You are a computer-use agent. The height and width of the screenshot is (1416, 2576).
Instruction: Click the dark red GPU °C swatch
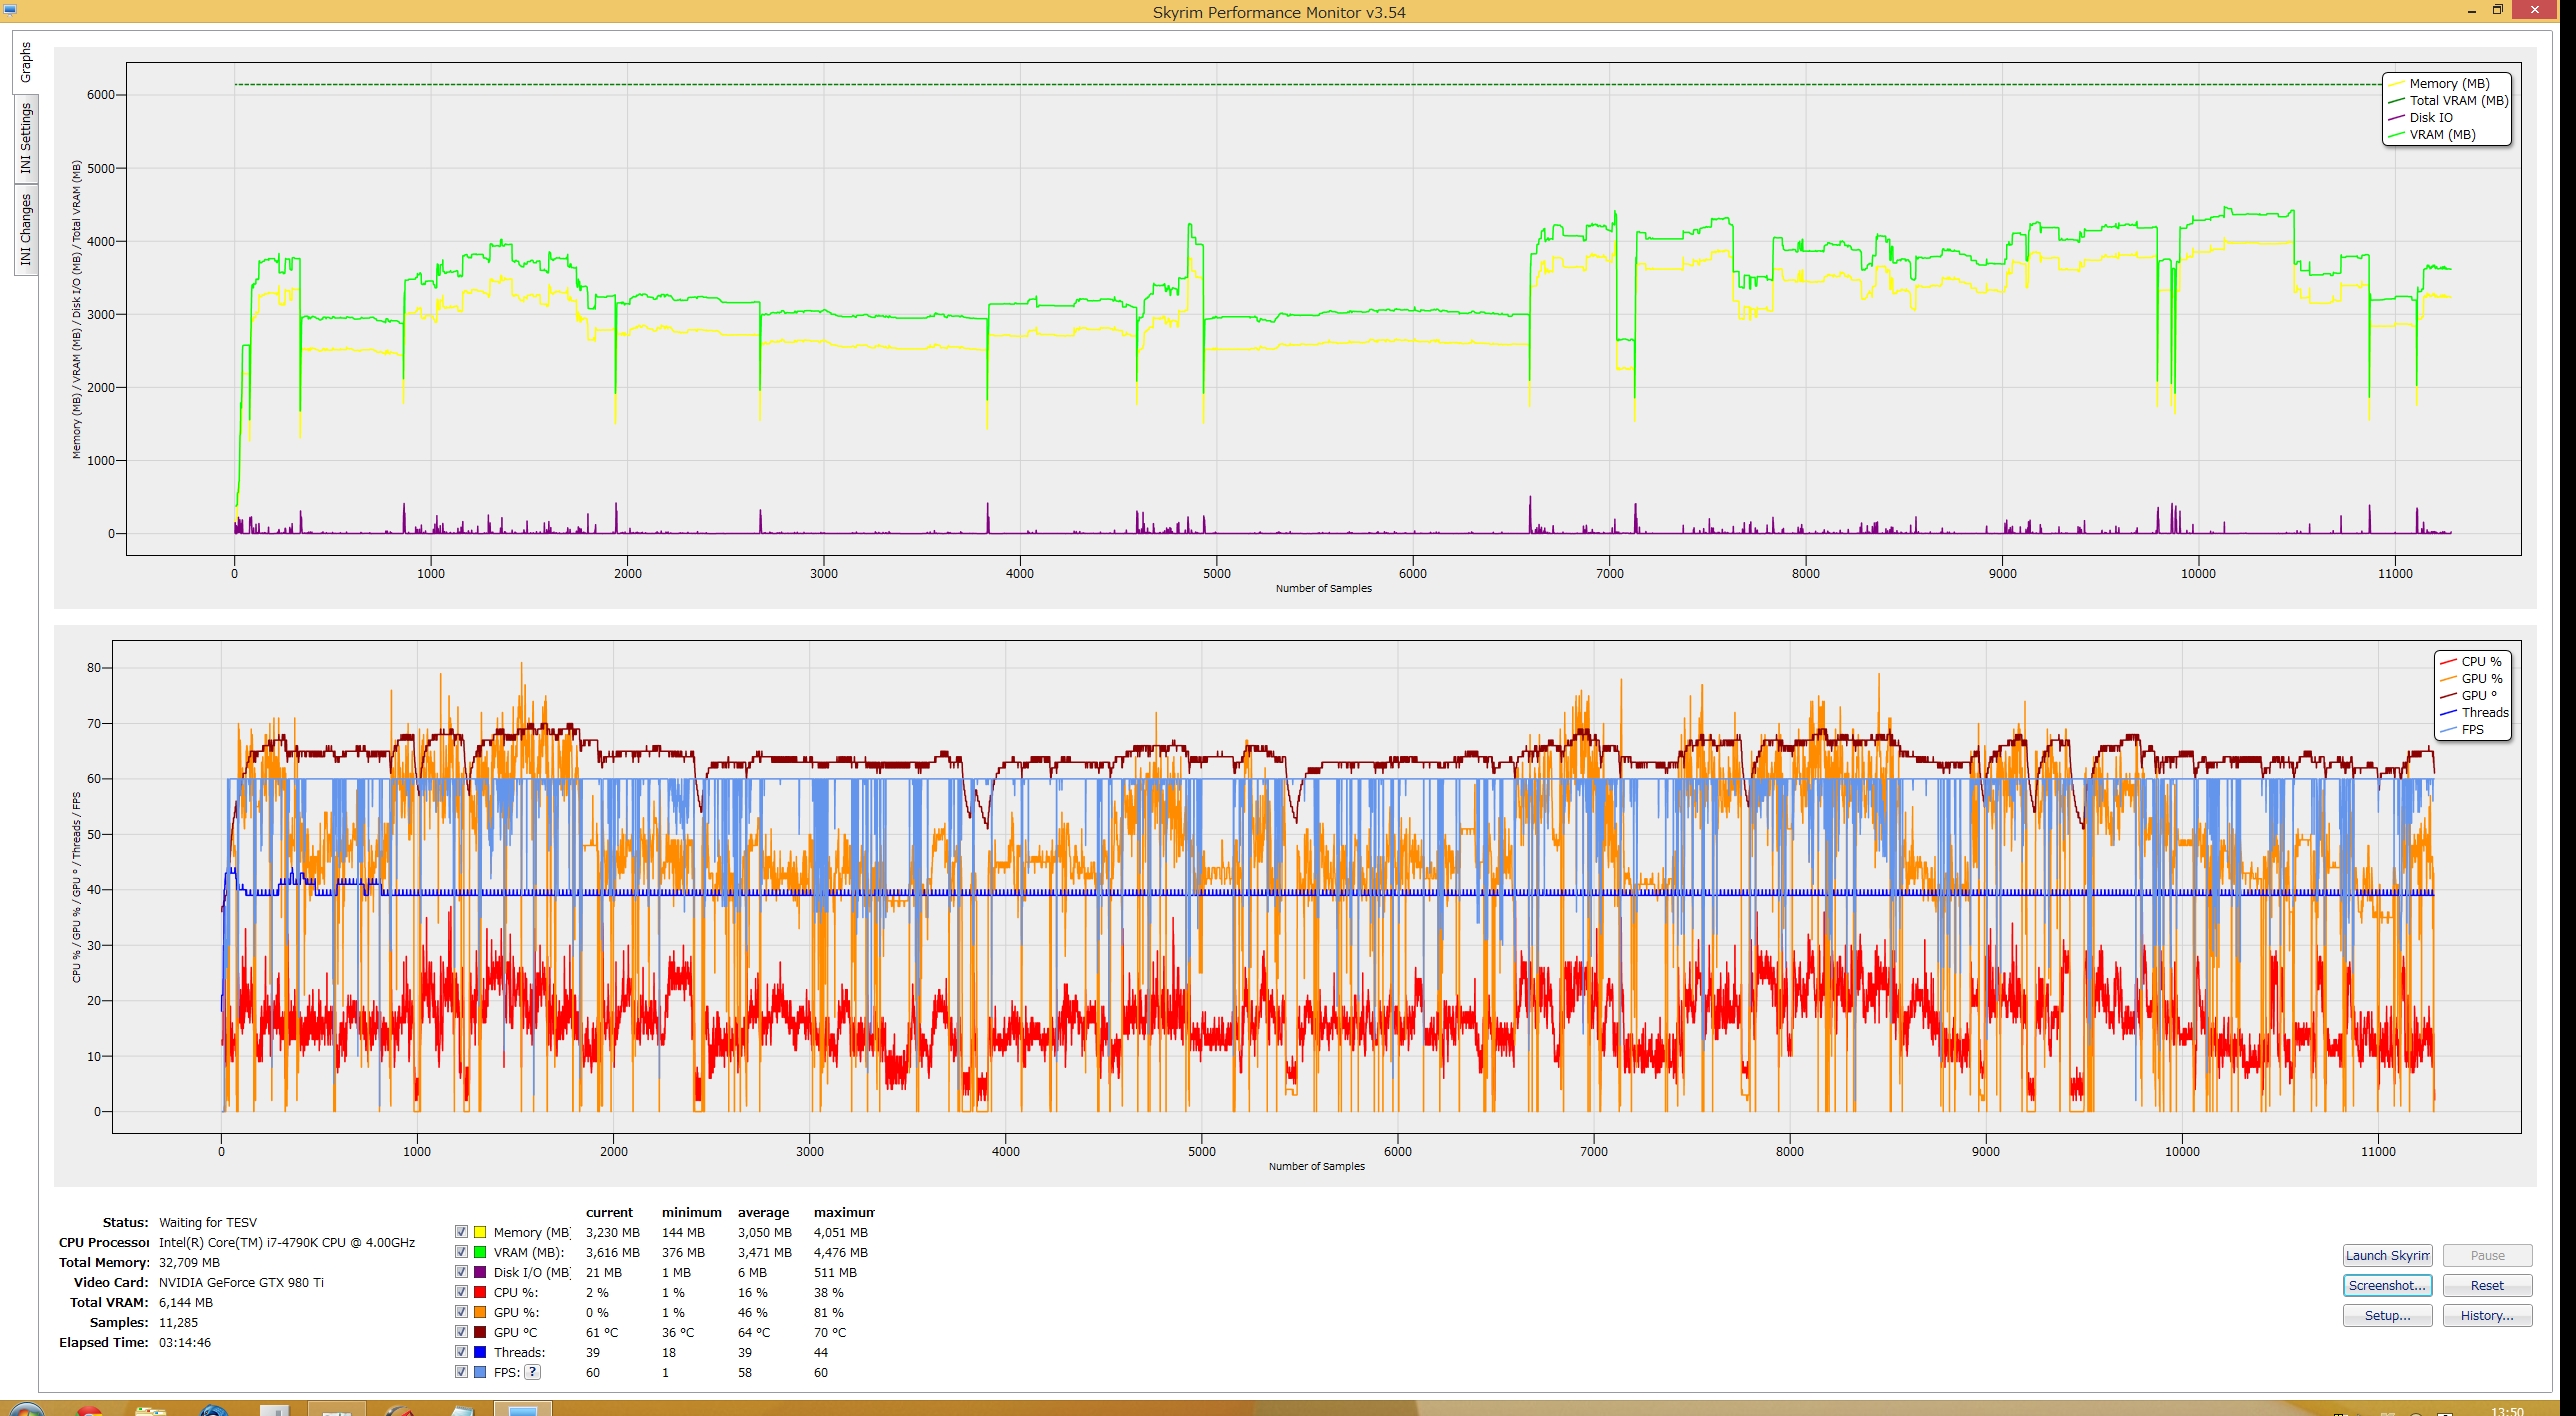[x=480, y=1332]
